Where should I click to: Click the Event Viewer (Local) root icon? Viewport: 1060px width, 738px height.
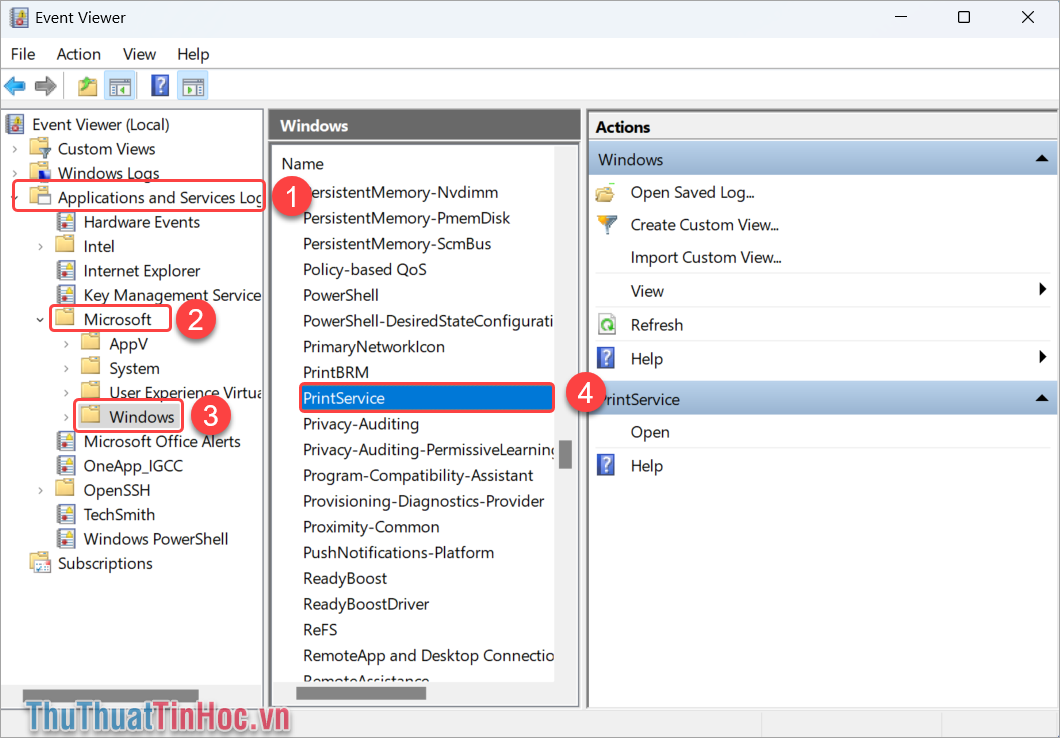pos(15,124)
